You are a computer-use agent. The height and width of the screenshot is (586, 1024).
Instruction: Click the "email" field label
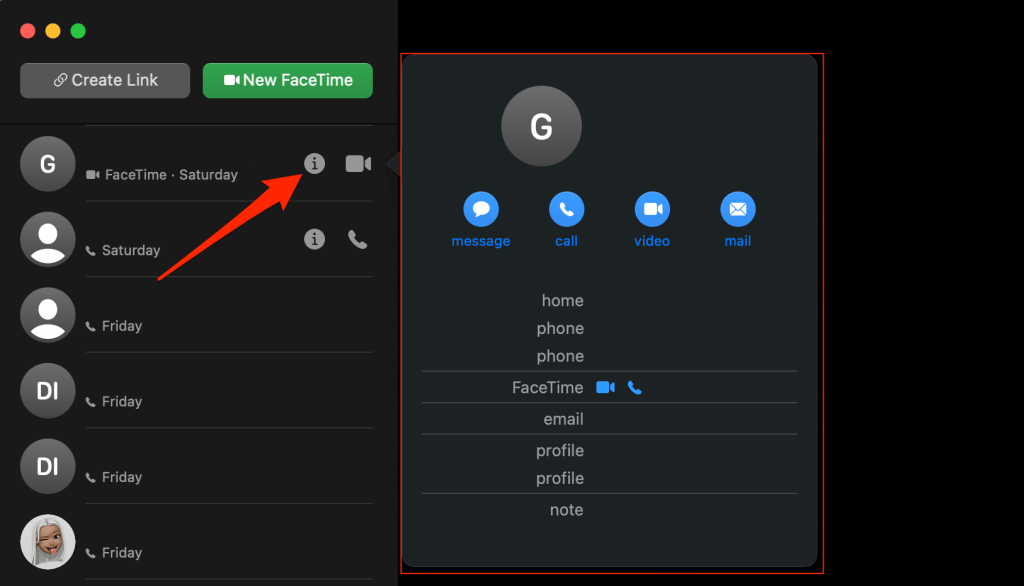[563, 419]
